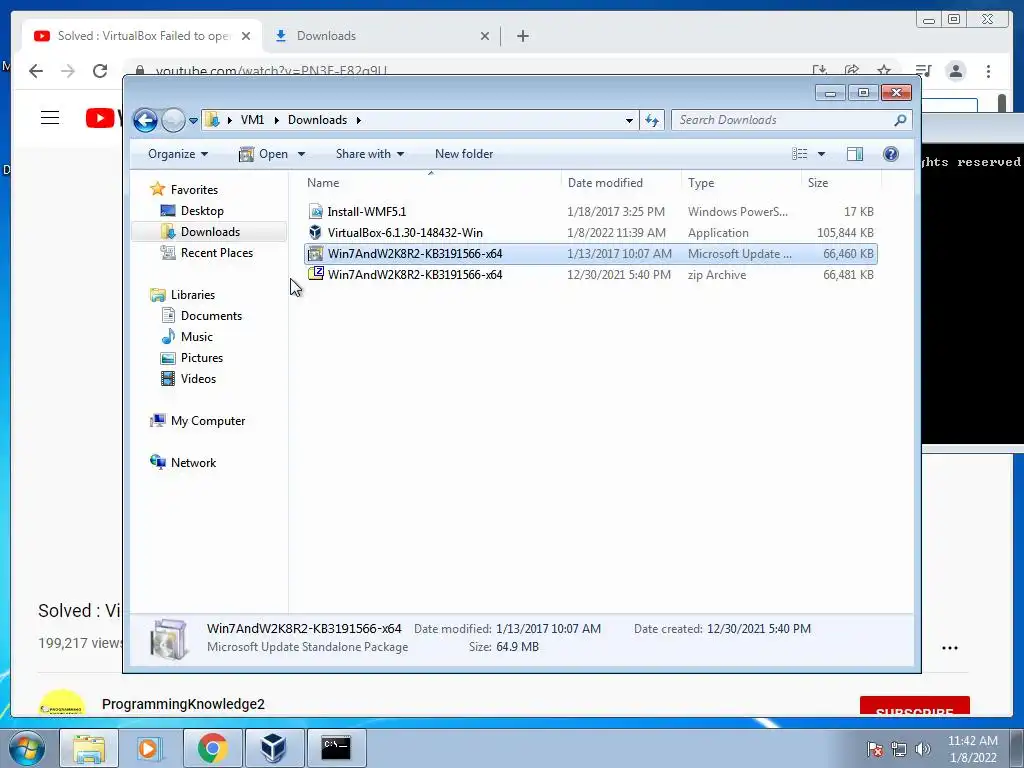Open the Organize menu
This screenshot has height=768, width=1024.
(178, 154)
